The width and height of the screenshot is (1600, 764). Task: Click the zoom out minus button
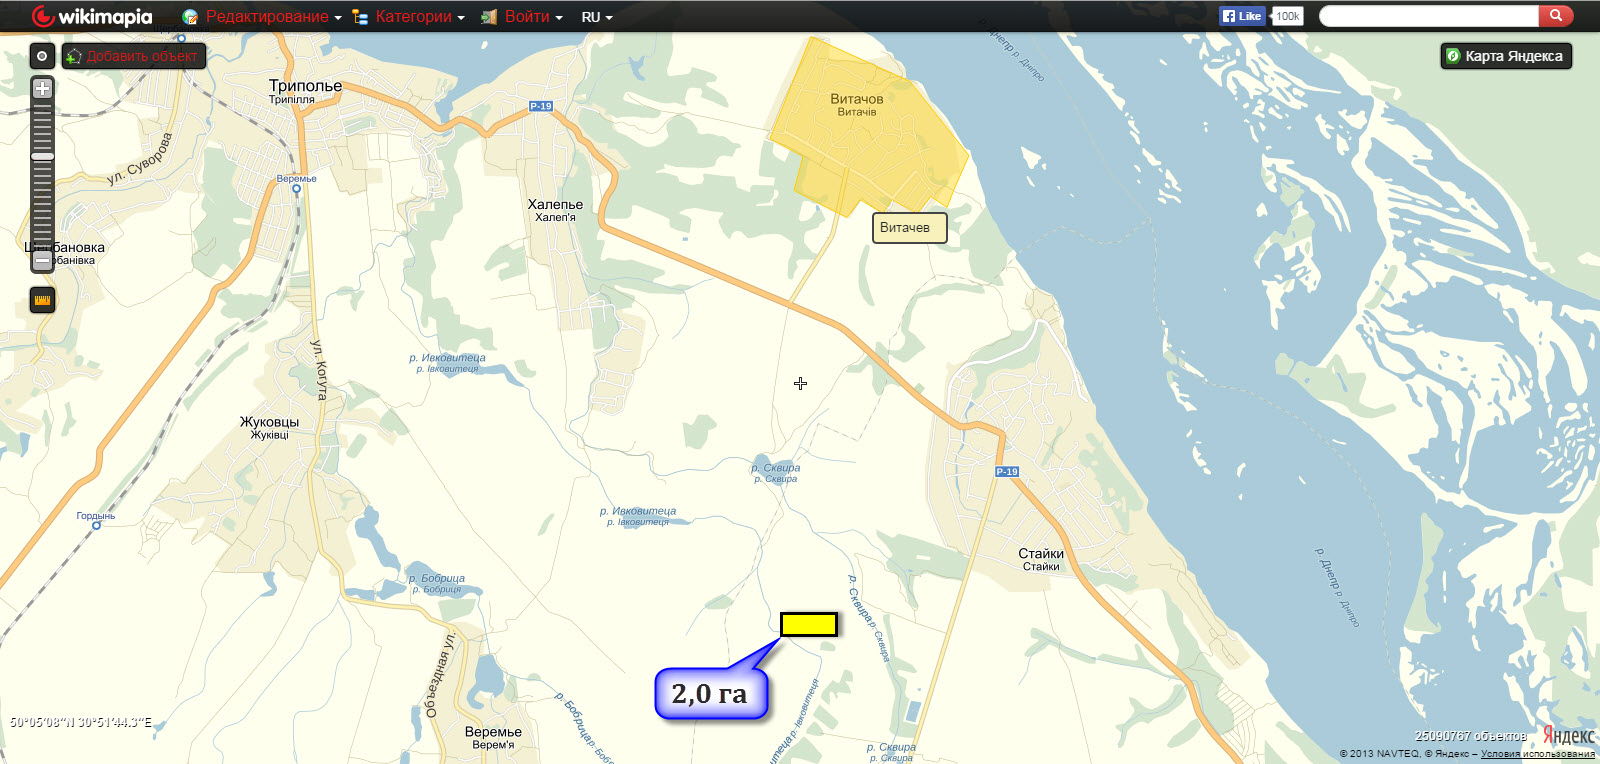pyautogui.click(x=42, y=260)
